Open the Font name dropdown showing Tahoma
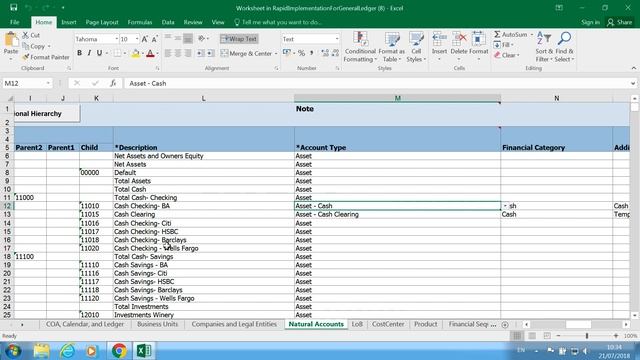The width and height of the screenshot is (640, 360). click(116, 39)
